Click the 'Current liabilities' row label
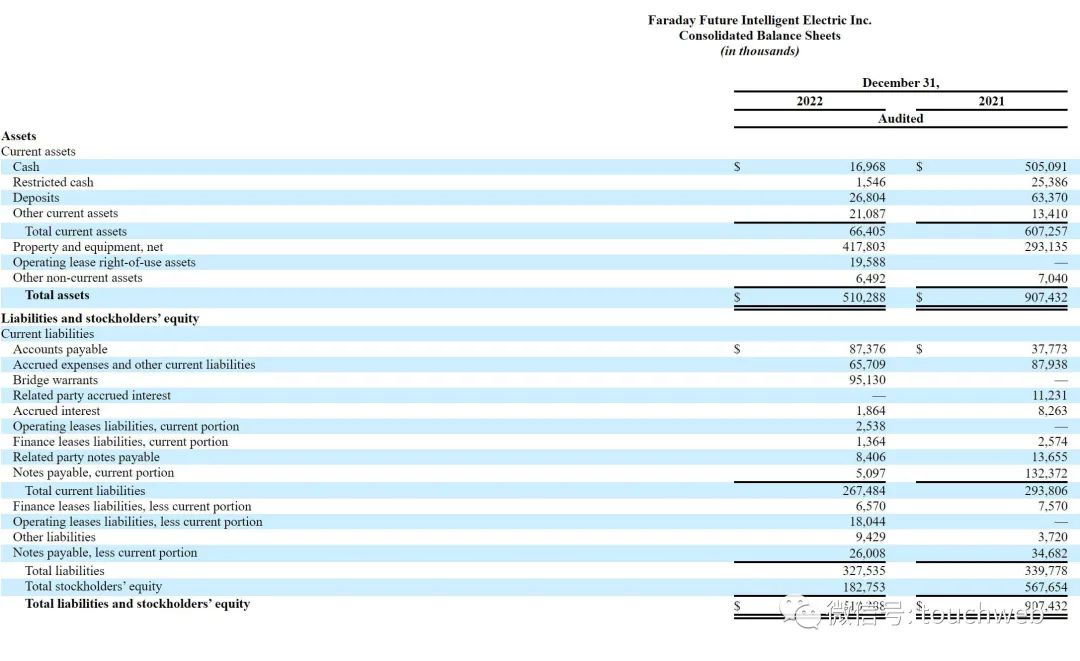Image resolution: width=1080 pixels, height=661 pixels. coord(48,334)
